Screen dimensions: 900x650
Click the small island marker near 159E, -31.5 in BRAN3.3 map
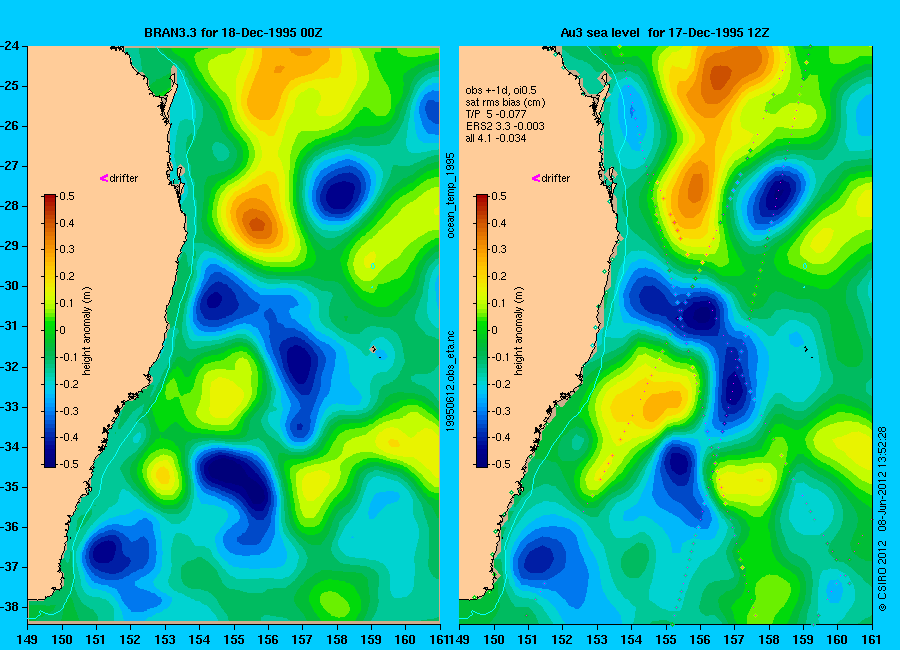pos(374,349)
